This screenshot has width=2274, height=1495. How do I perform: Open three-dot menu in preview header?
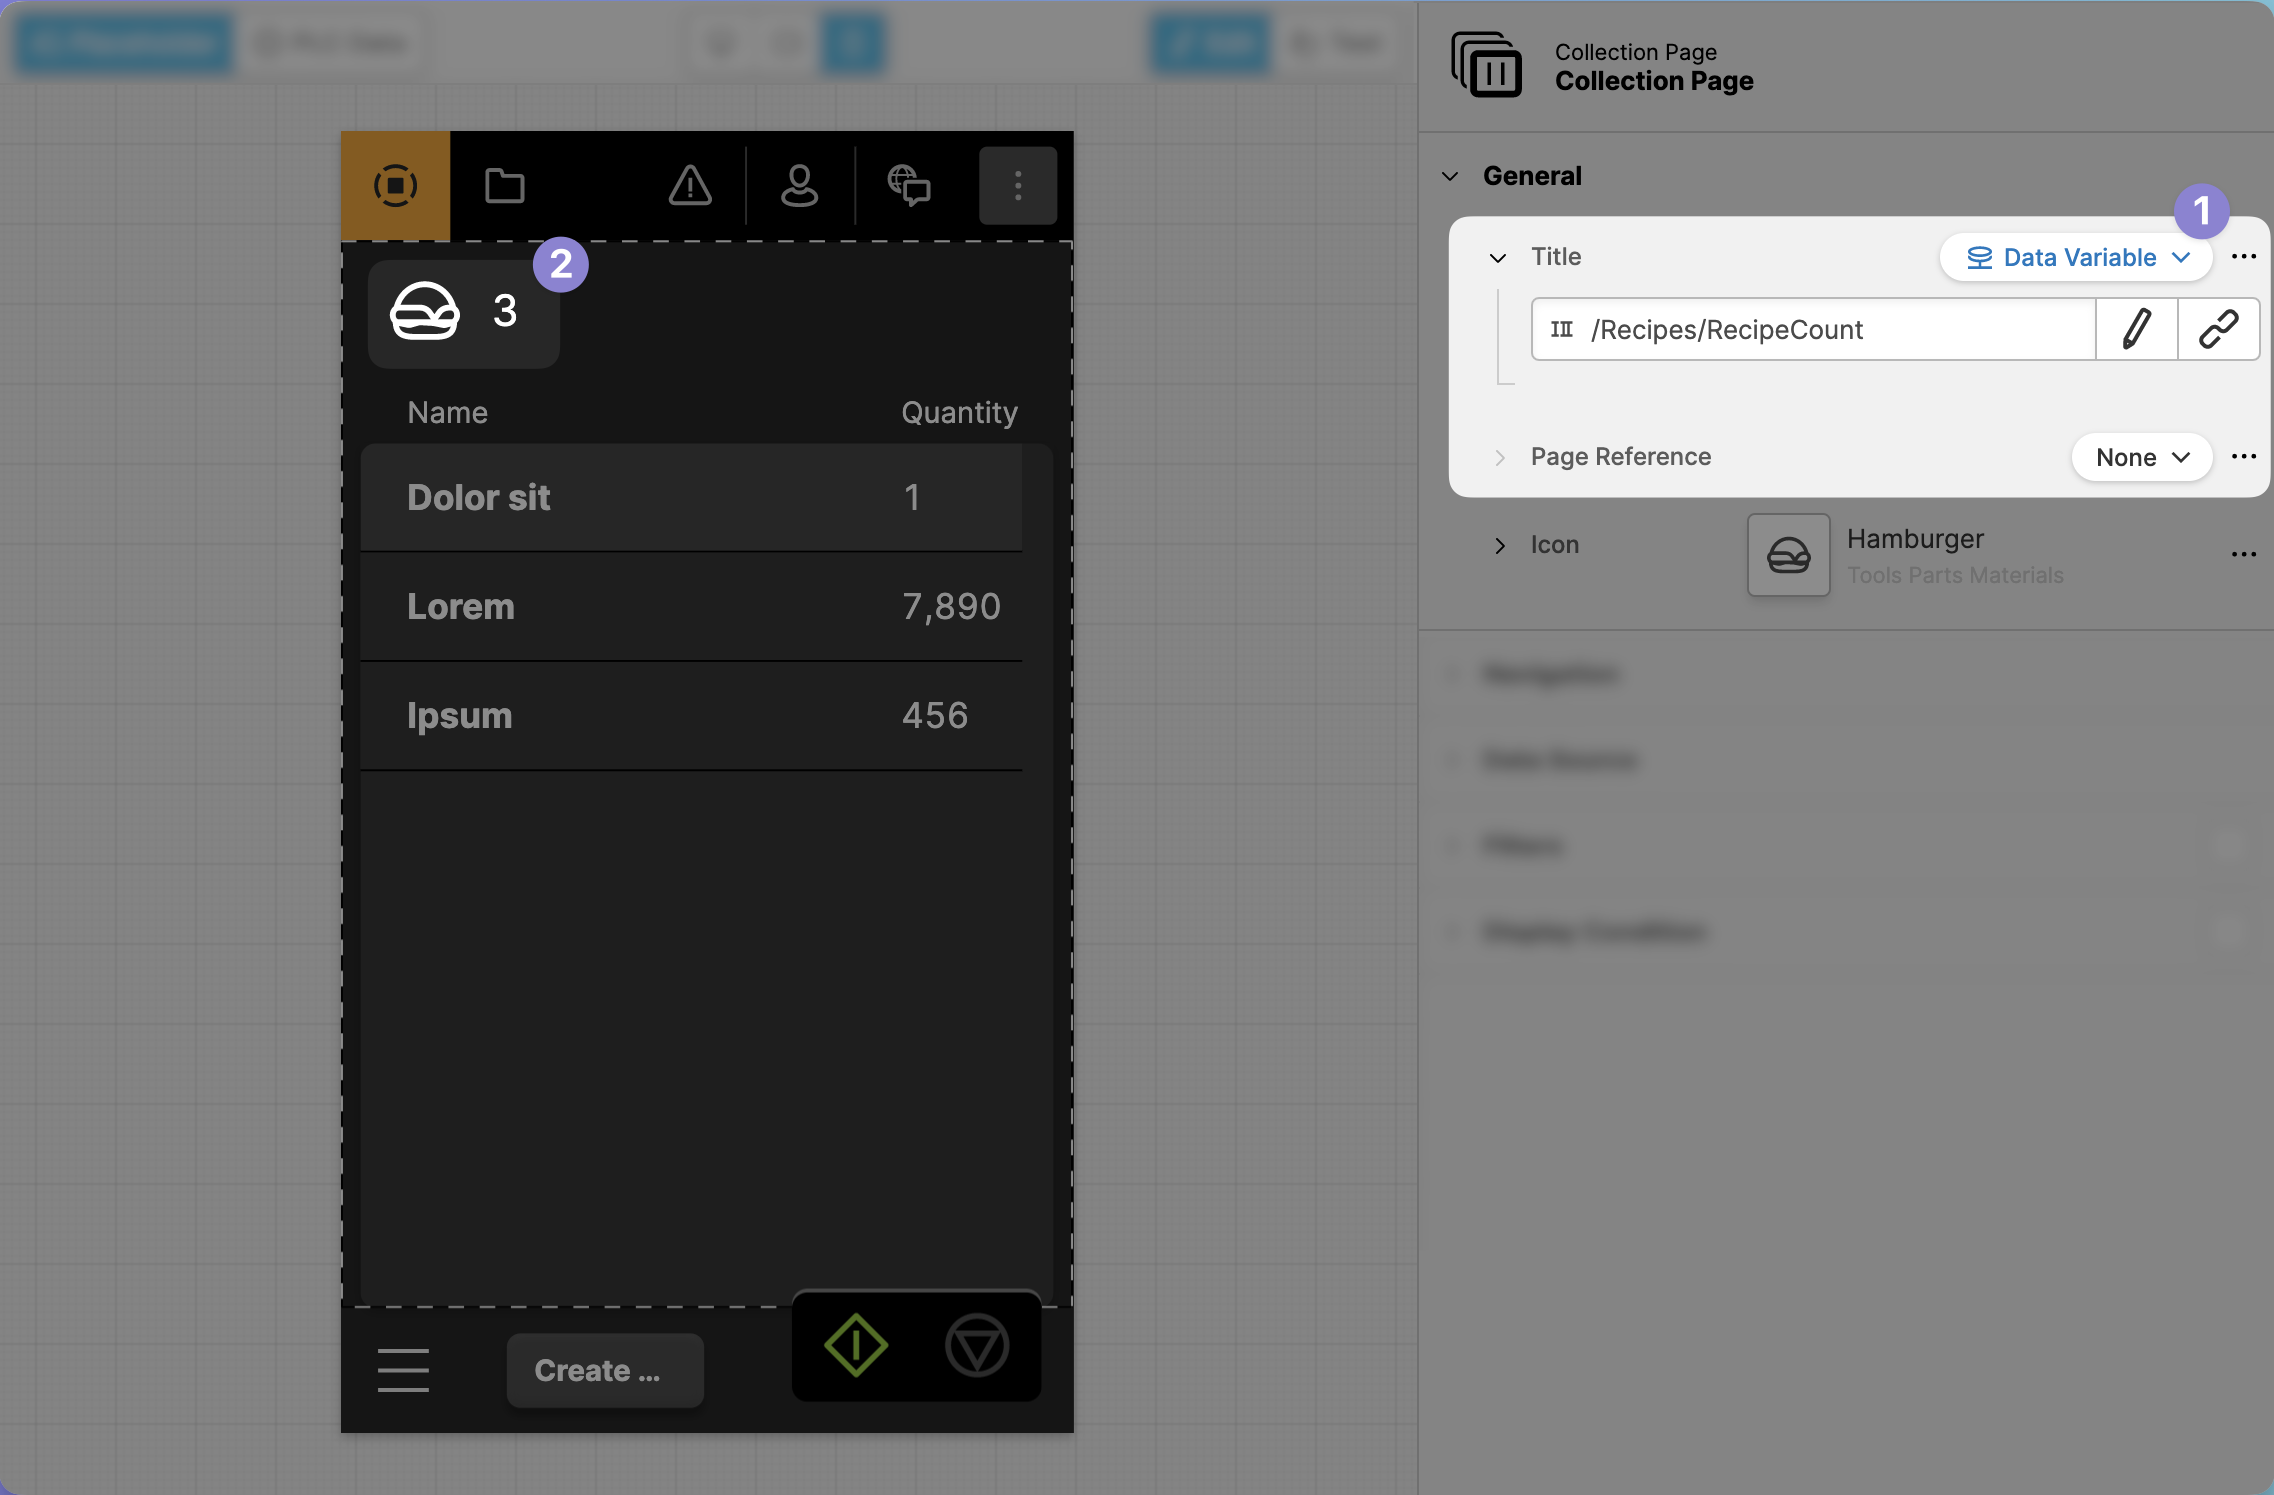1017,186
